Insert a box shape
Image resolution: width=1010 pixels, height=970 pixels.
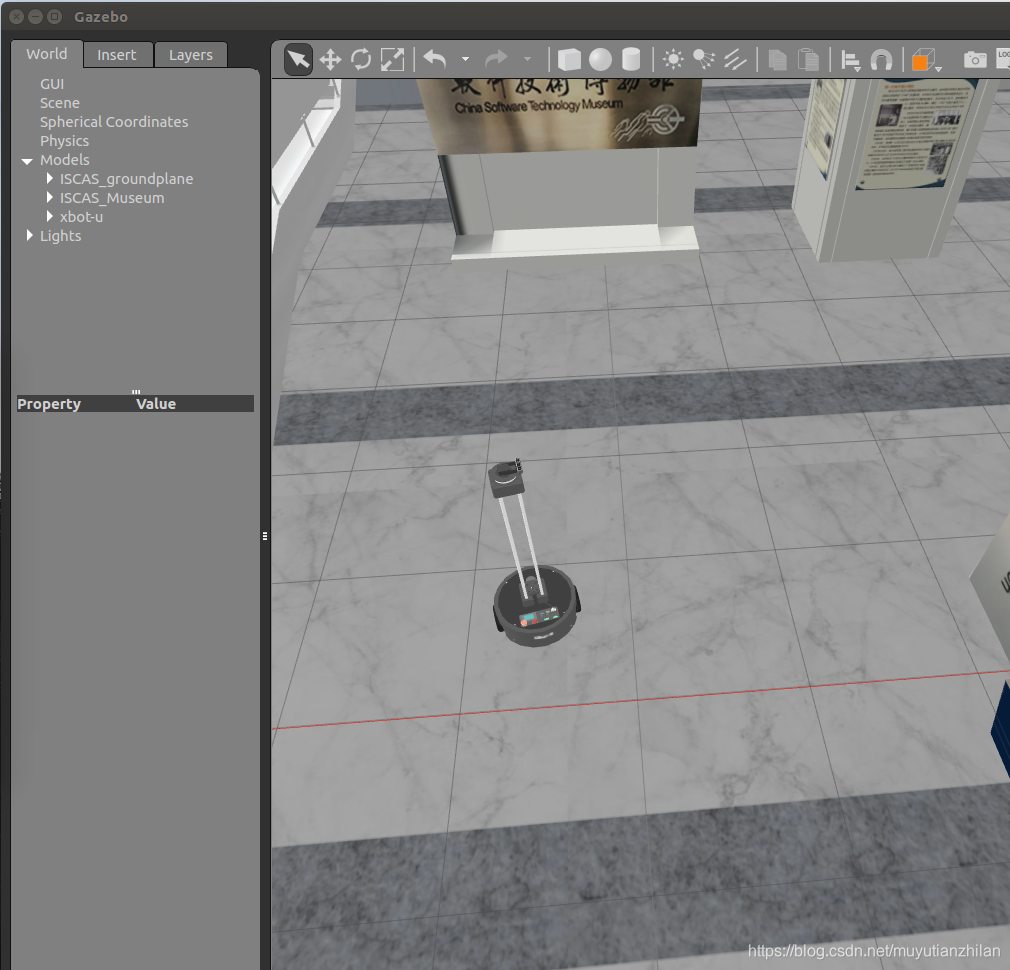click(x=569, y=60)
